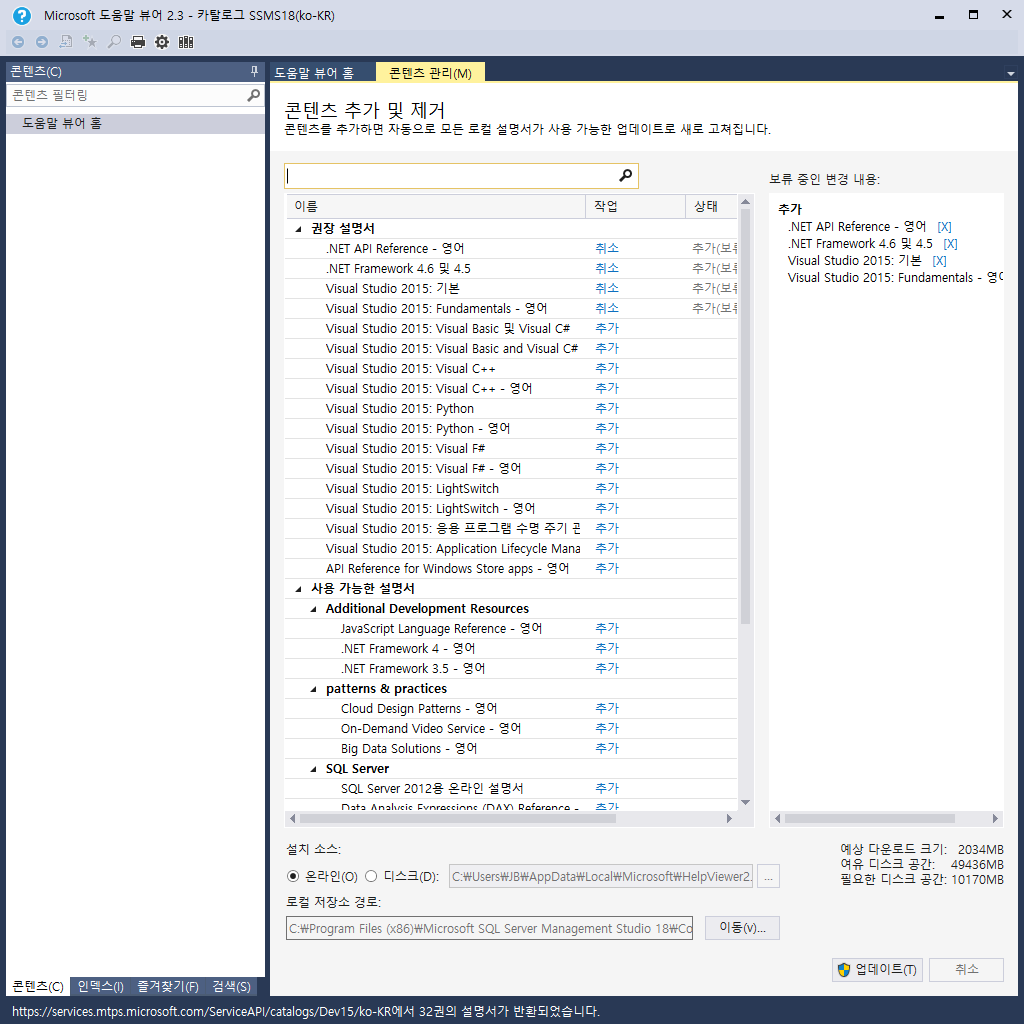Click 추가 for Cloud Design Patterns - 영어
1024x1024 pixels.
click(x=607, y=708)
